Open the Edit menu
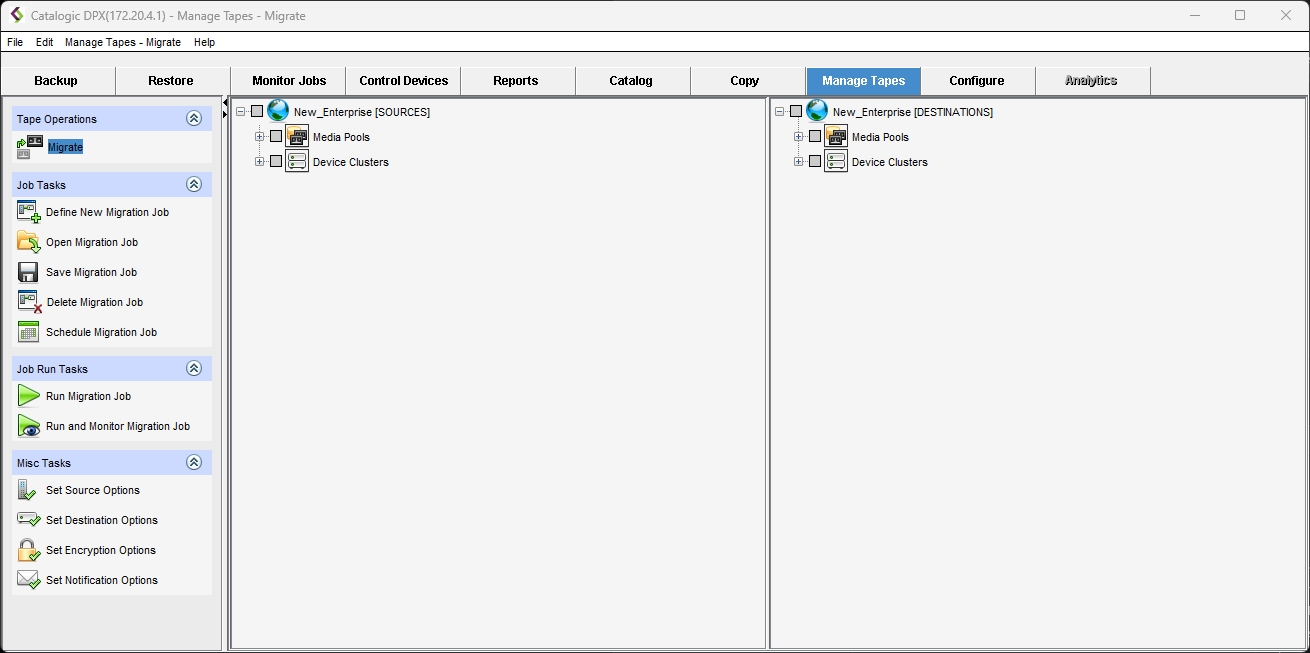The width and height of the screenshot is (1310, 653). click(x=44, y=43)
